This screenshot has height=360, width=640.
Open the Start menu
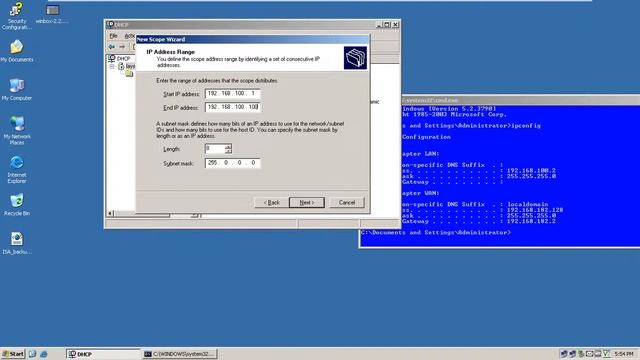(x=13, y=354)
